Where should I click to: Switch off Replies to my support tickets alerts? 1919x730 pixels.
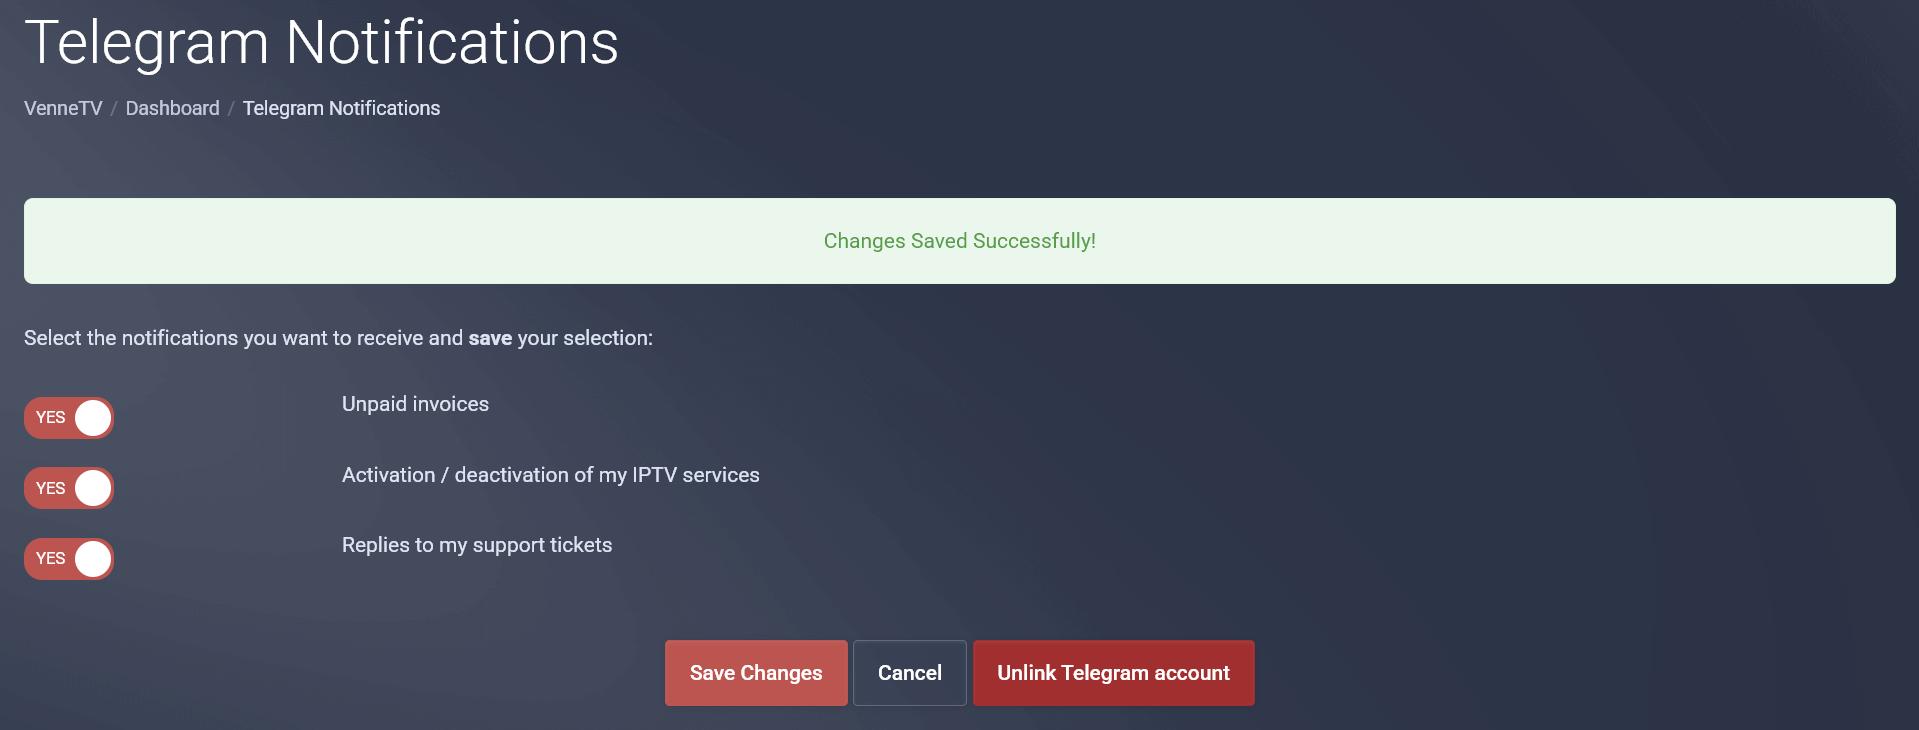click(x=68, y=559)
